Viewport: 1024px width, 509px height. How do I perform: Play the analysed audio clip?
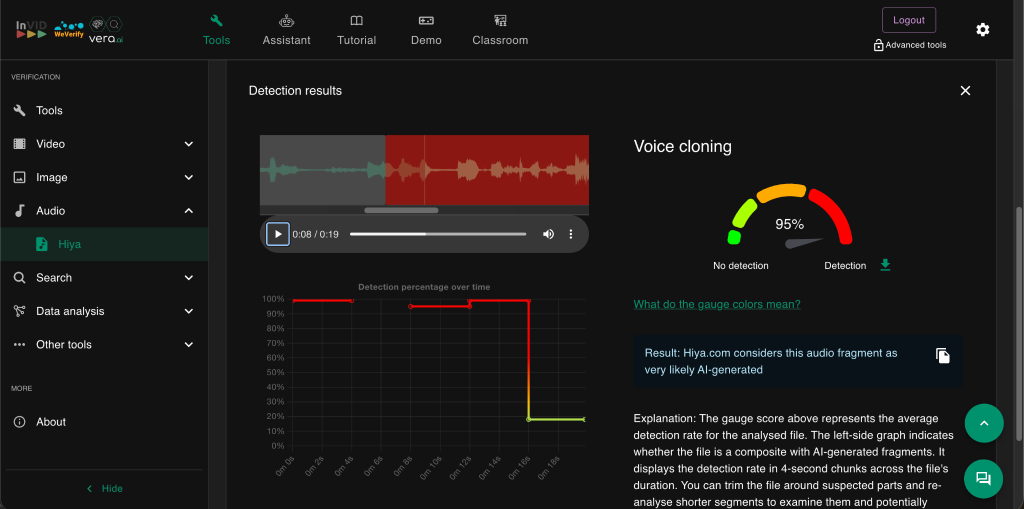point(278,234)
